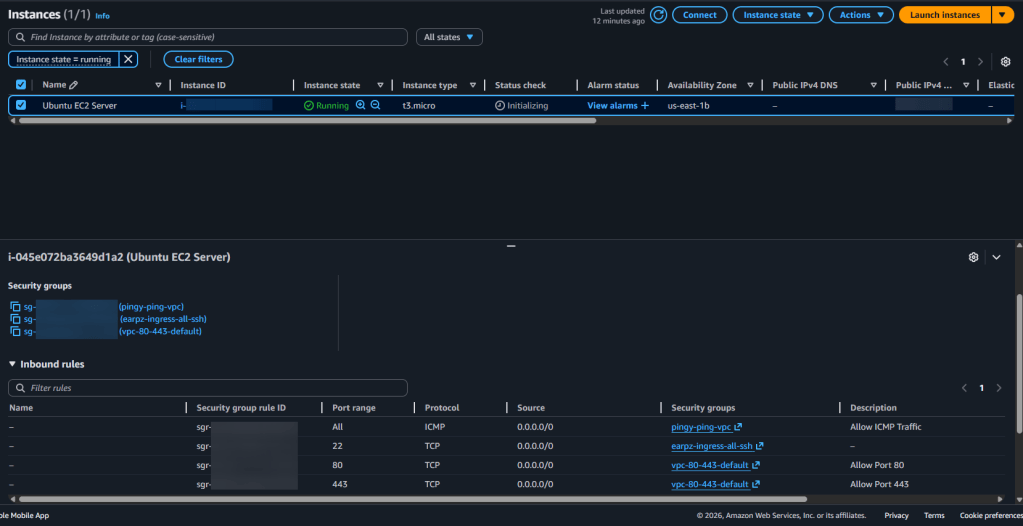This screenshot has width=1023, height=526.
Task: Zoom in on Running instance state filter
Action: 361,105
